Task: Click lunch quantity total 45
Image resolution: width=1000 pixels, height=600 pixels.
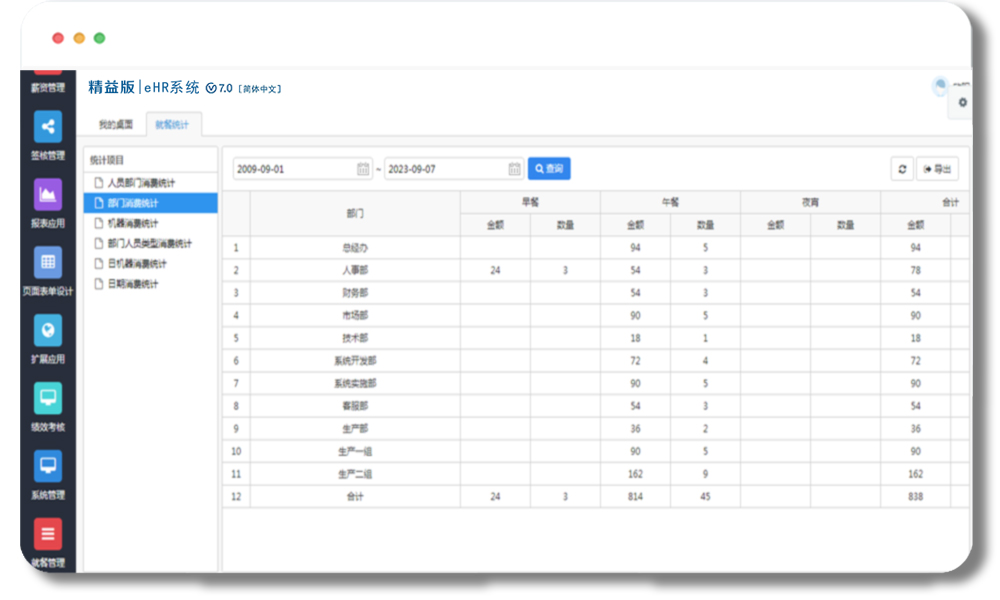Action: (705, 497)
